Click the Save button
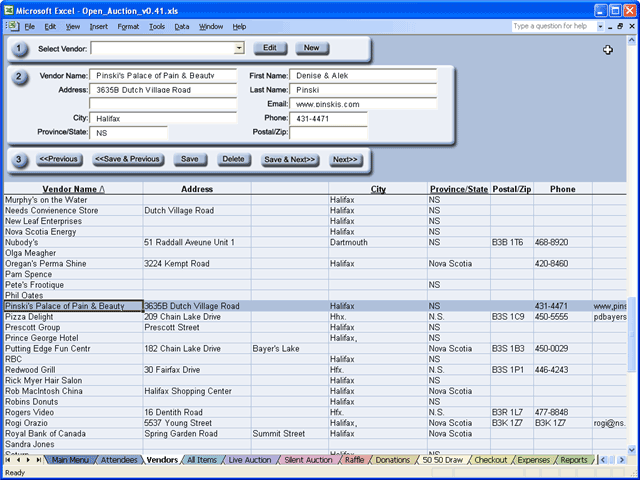The height and width of the screenshot is (480, 640). tap(190, 160)
